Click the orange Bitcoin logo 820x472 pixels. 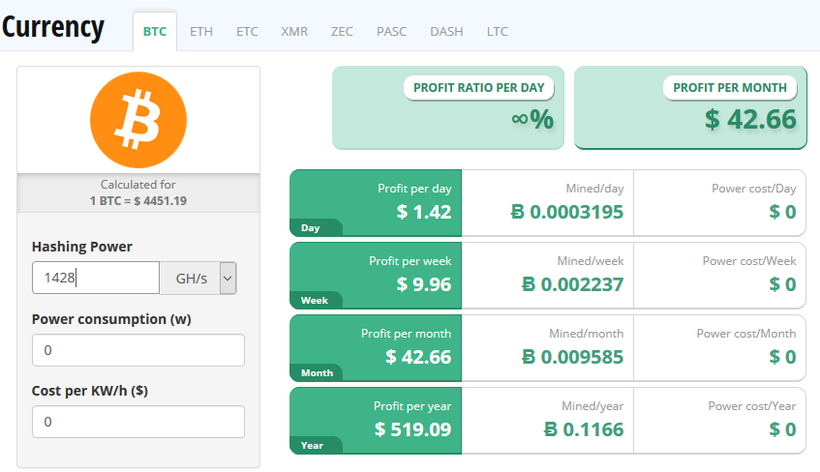[138, 120]
